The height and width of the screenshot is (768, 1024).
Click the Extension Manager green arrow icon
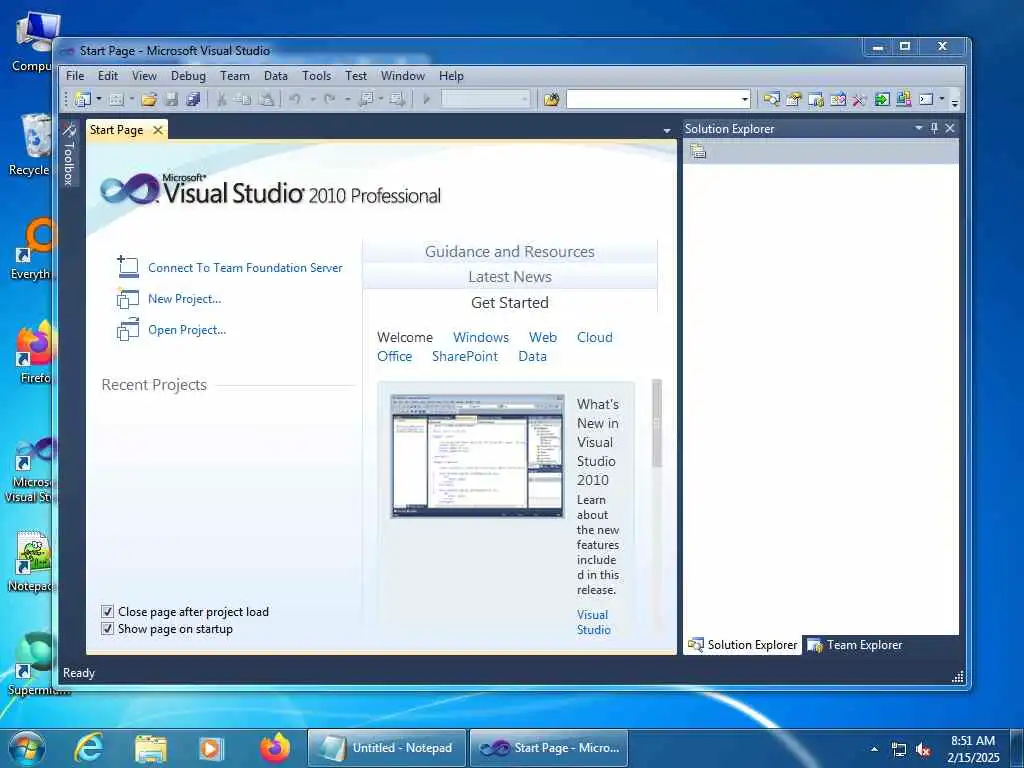[882, 99]
